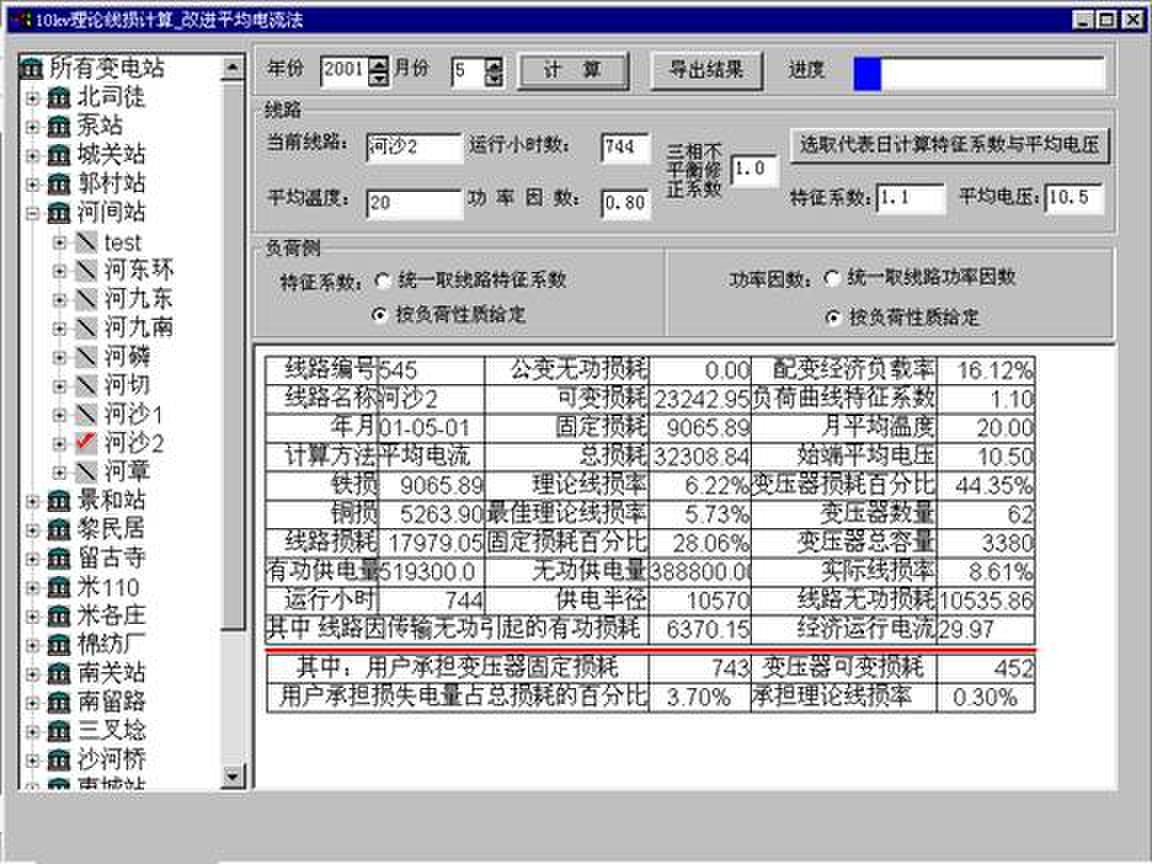Collapse the 河间站 tree node

click(x=32, y=213)
